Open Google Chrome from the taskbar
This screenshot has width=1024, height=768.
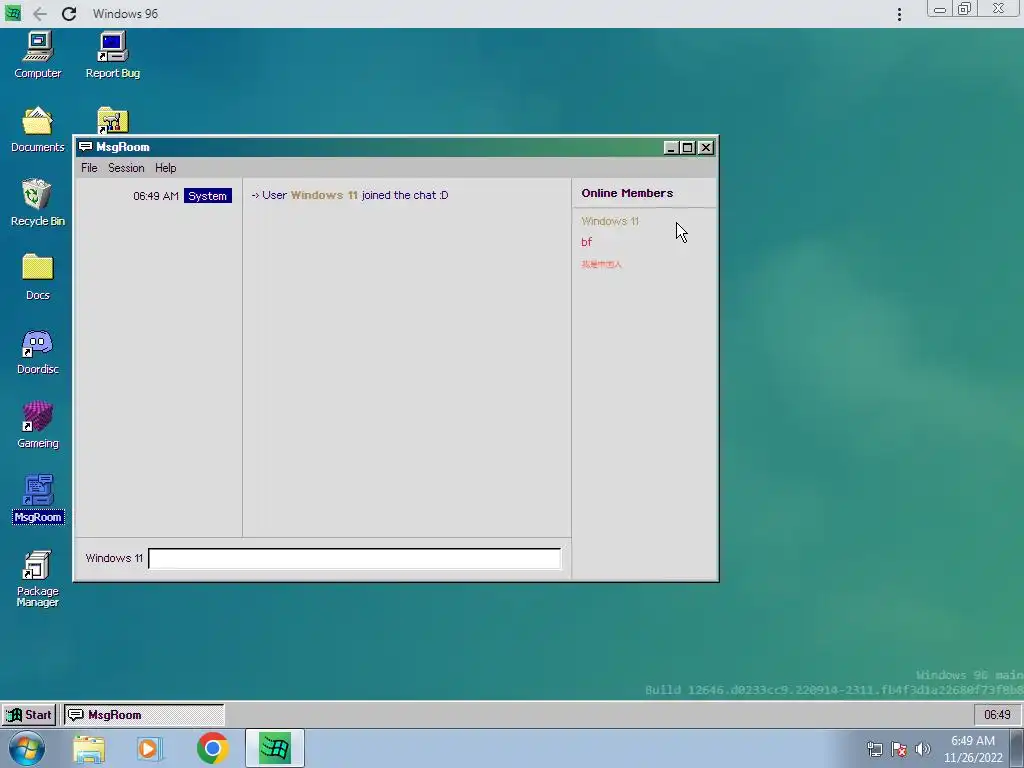[x=212, y=748]
